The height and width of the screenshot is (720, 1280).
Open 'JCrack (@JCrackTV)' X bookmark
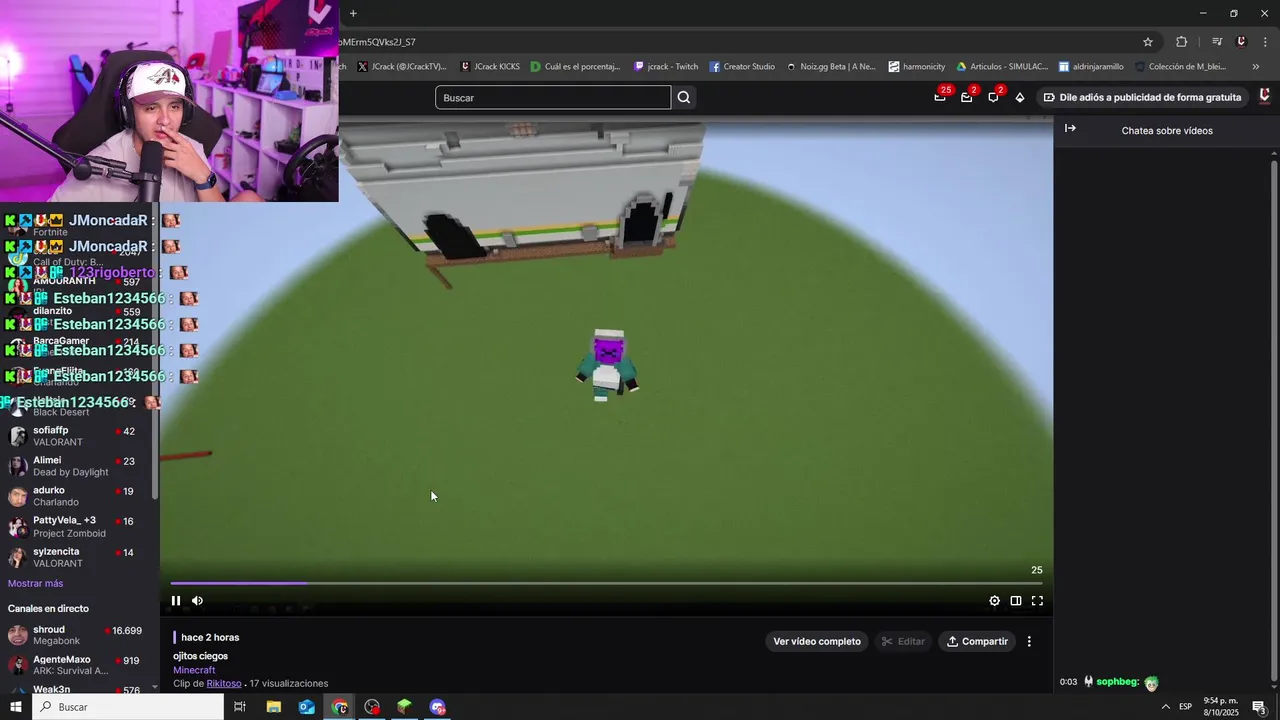pyautogui.click(x=401, y=67)
